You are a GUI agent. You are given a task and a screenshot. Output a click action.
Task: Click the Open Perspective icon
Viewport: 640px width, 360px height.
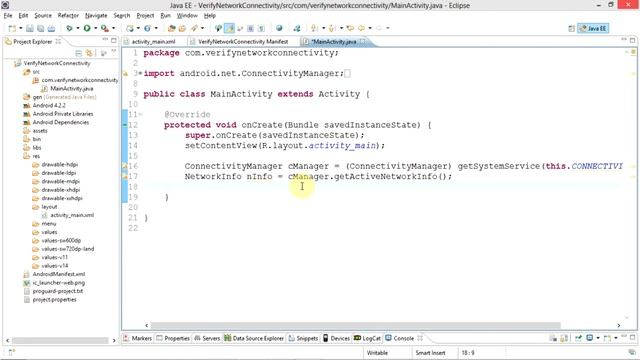pyautogui.click(x=571, y=28)
